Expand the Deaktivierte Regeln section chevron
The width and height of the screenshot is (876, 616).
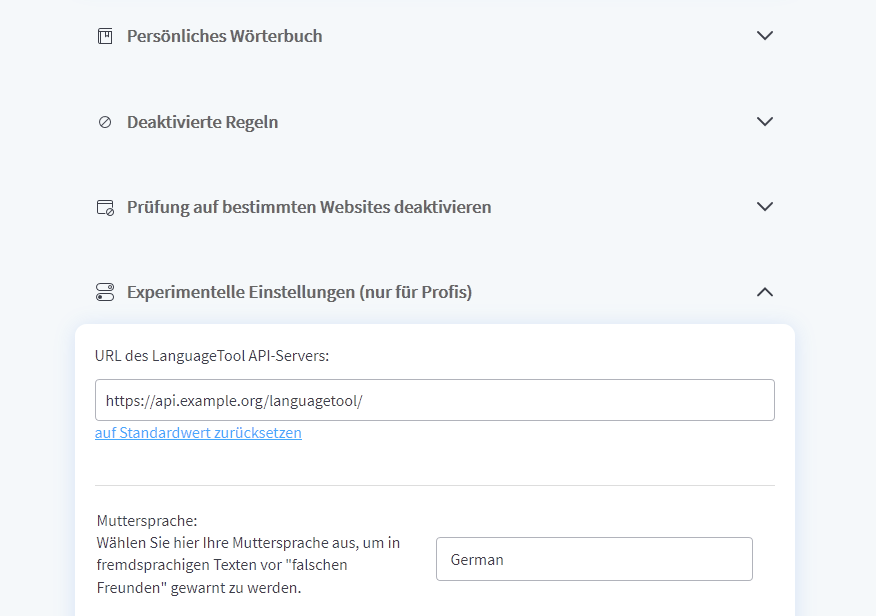click(765, 122)
